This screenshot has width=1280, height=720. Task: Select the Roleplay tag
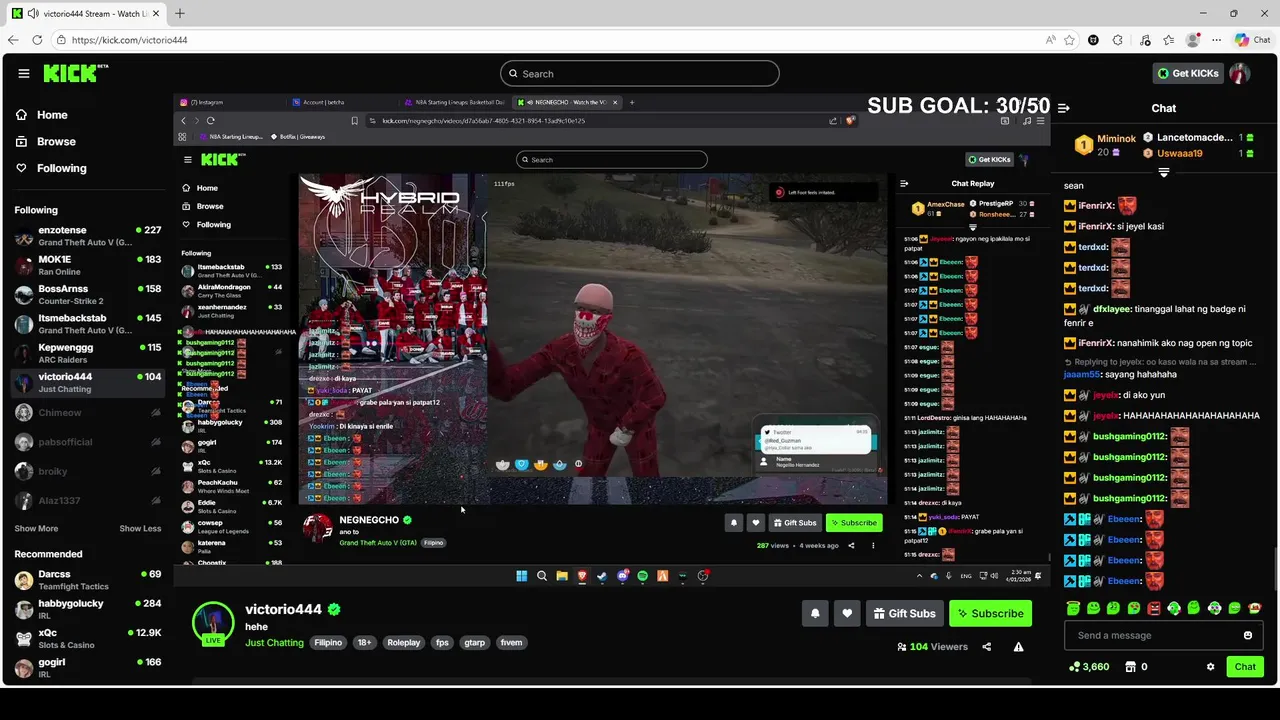coord(404,643)
